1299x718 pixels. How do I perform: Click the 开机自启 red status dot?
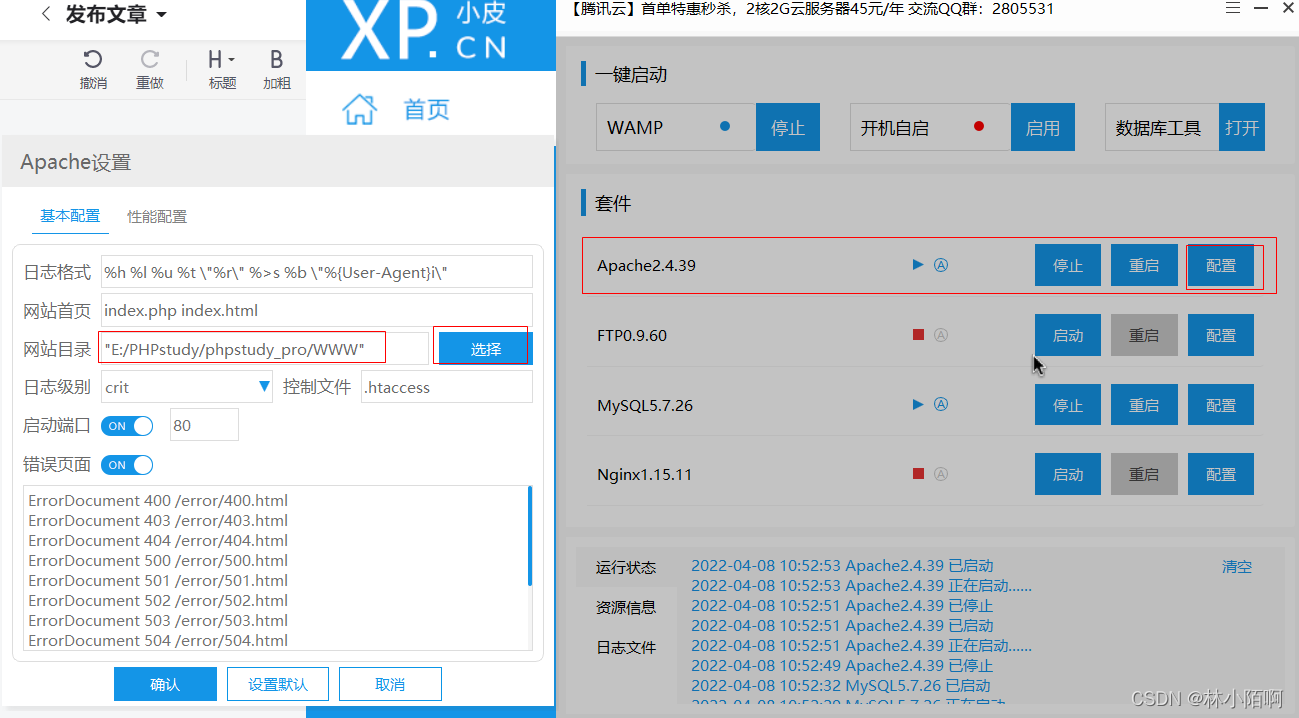979,126
